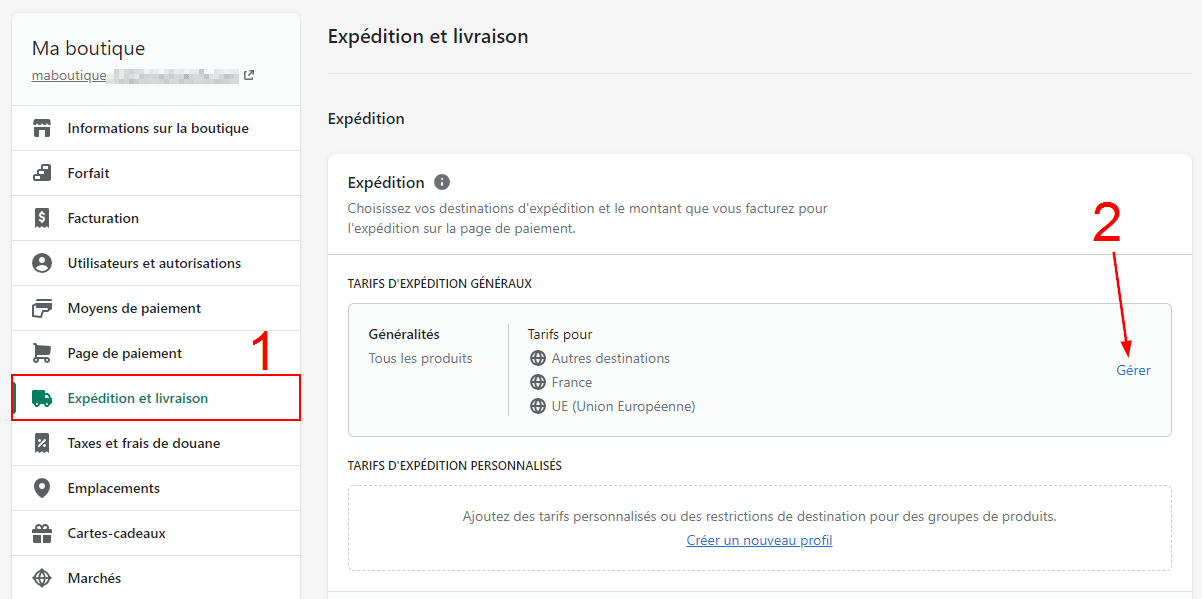Image resolution: width=1202 pixels, height=599 pixels.
Task: Click the Gérer link for general shipping rates
Action: (1133, 370)
